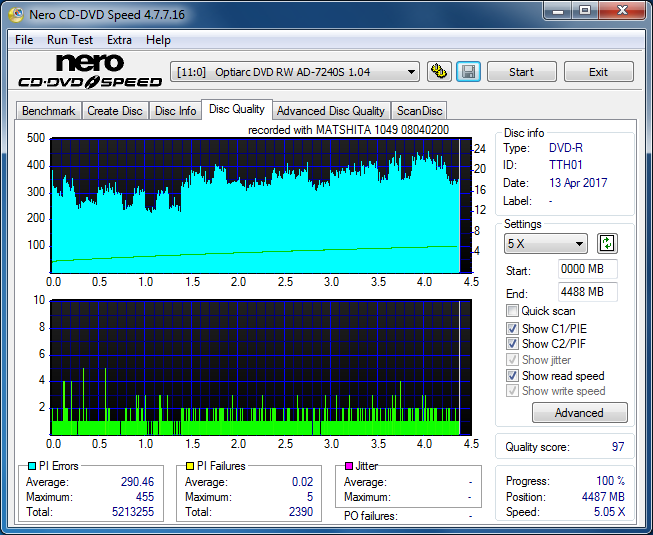The image size is (653, 535).
Task: Open the Optiarc drive selection dropdown
Action: coord(295,72)
